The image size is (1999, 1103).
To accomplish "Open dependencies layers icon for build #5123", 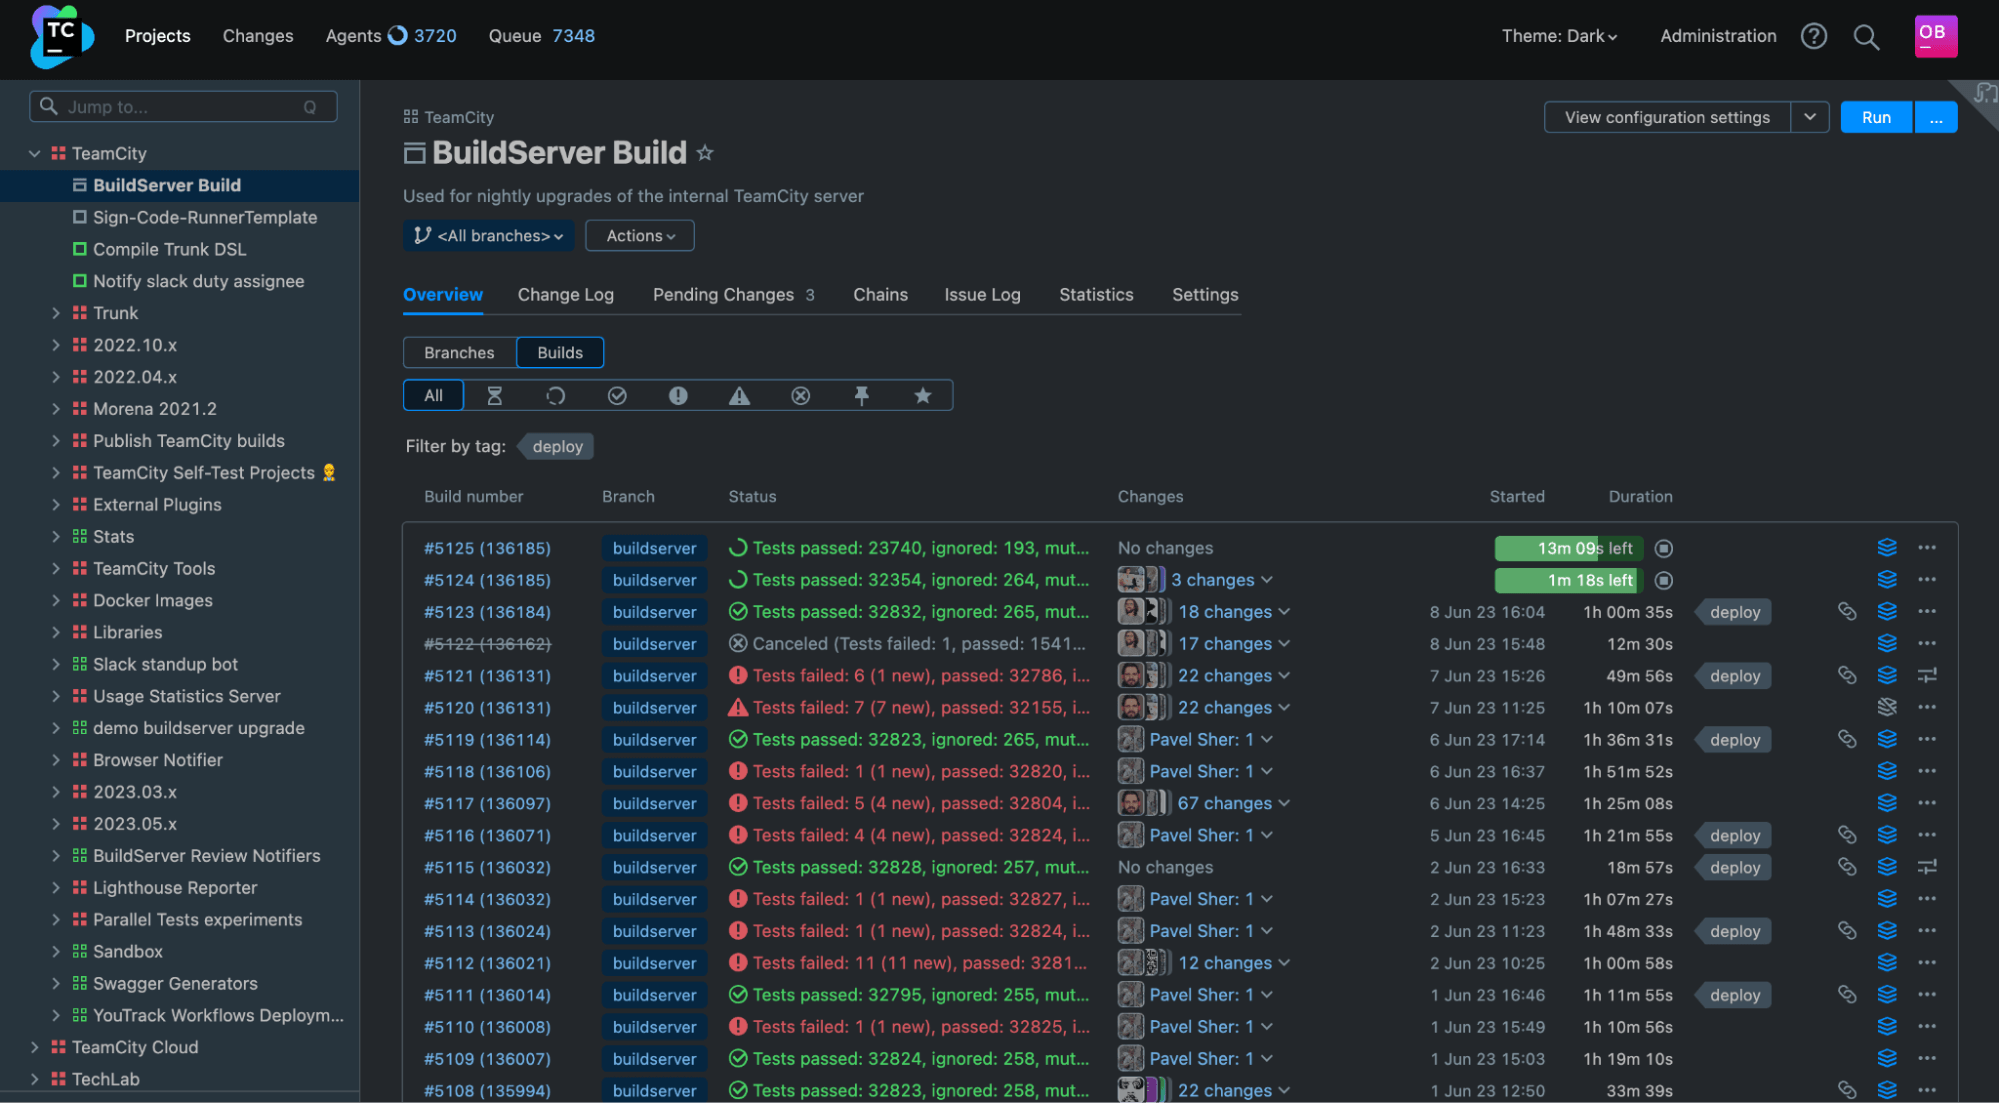I will coord(1887,611).
